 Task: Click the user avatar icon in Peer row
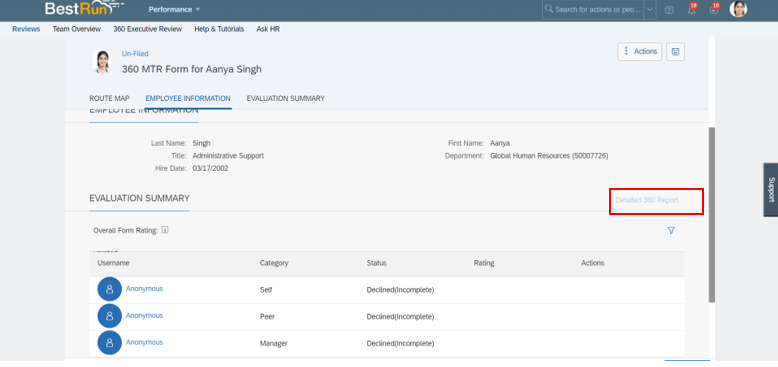click(x=110, y=316)
